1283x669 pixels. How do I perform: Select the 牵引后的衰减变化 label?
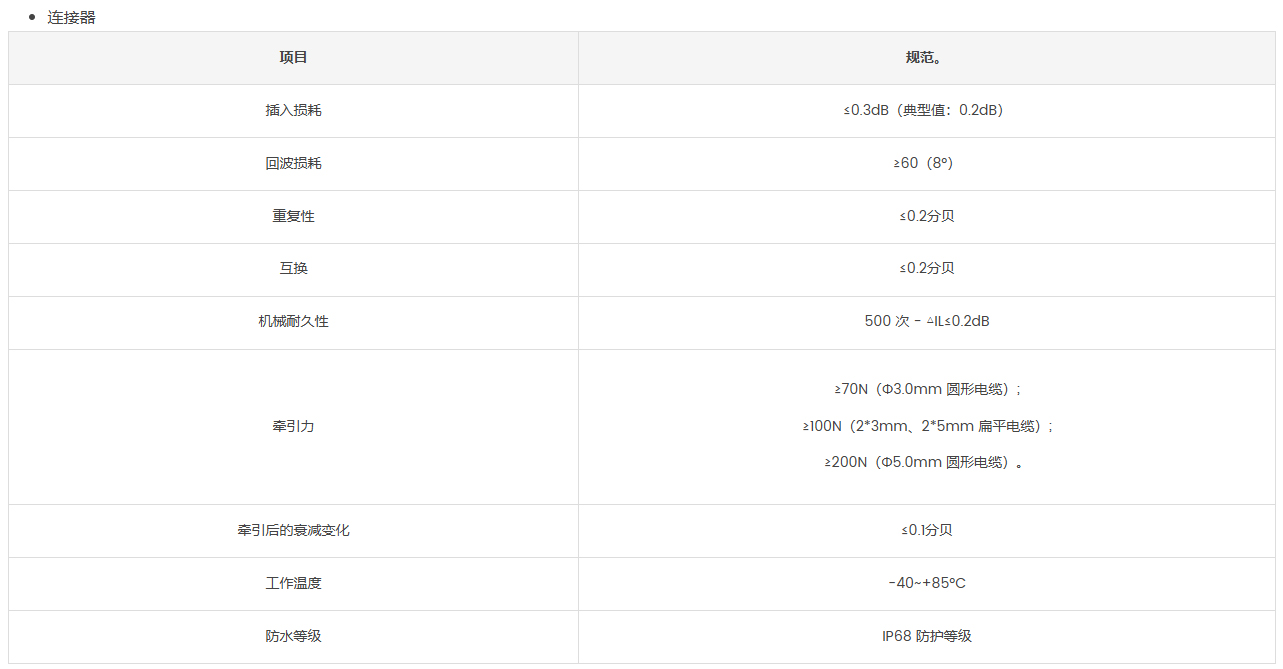coord(293,531)
